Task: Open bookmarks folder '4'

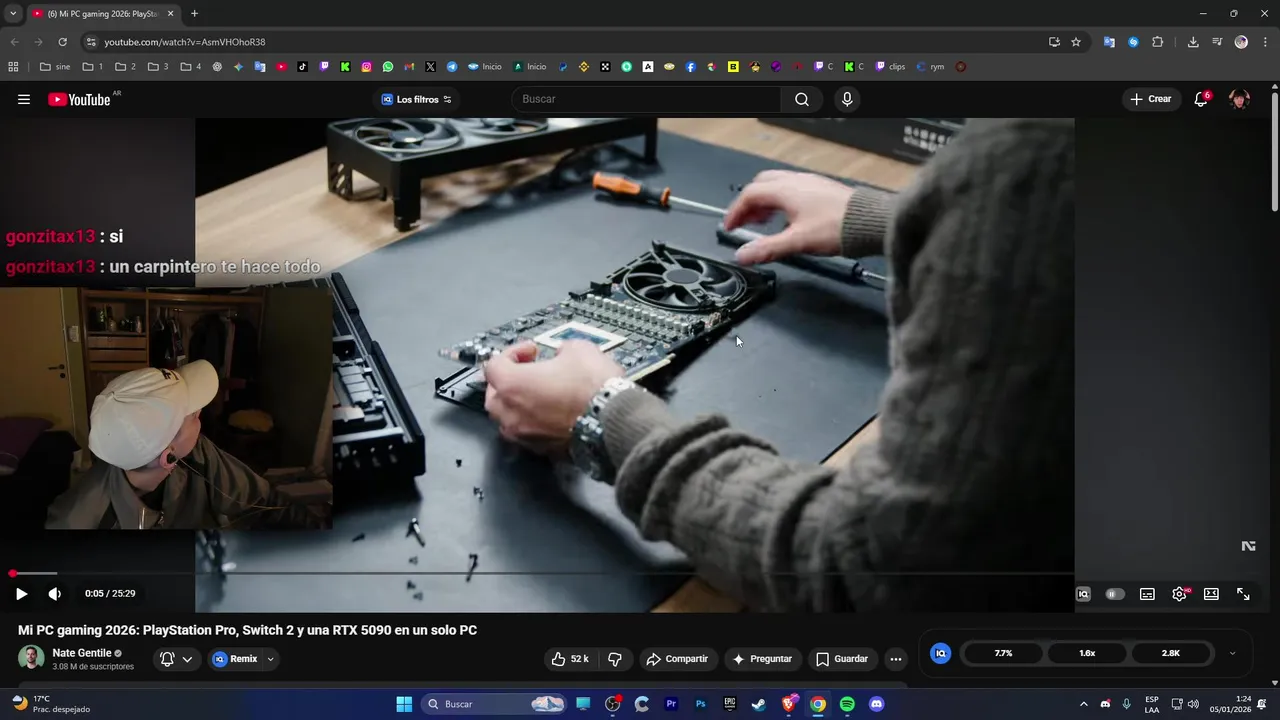Action: click(191, 67)
